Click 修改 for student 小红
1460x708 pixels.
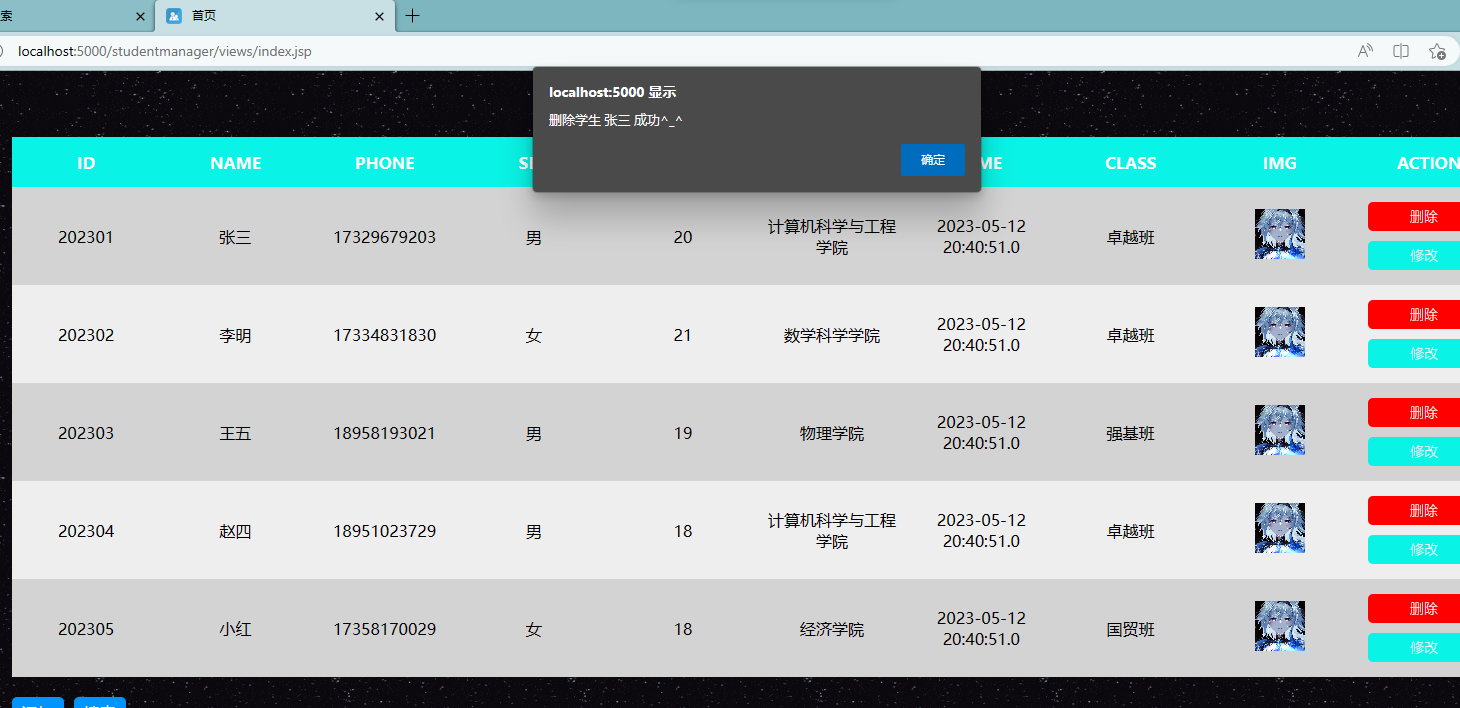[x=1414, y=648]
